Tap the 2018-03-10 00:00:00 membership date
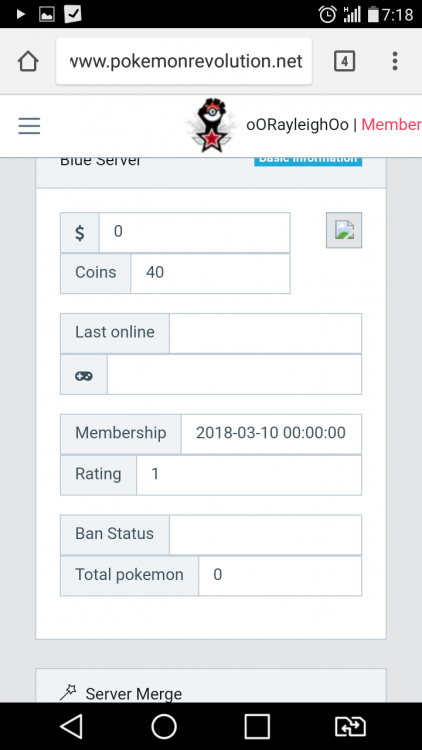Image resolution: width=422 pixels, height=750 pixels. click(x=271, y=433)
